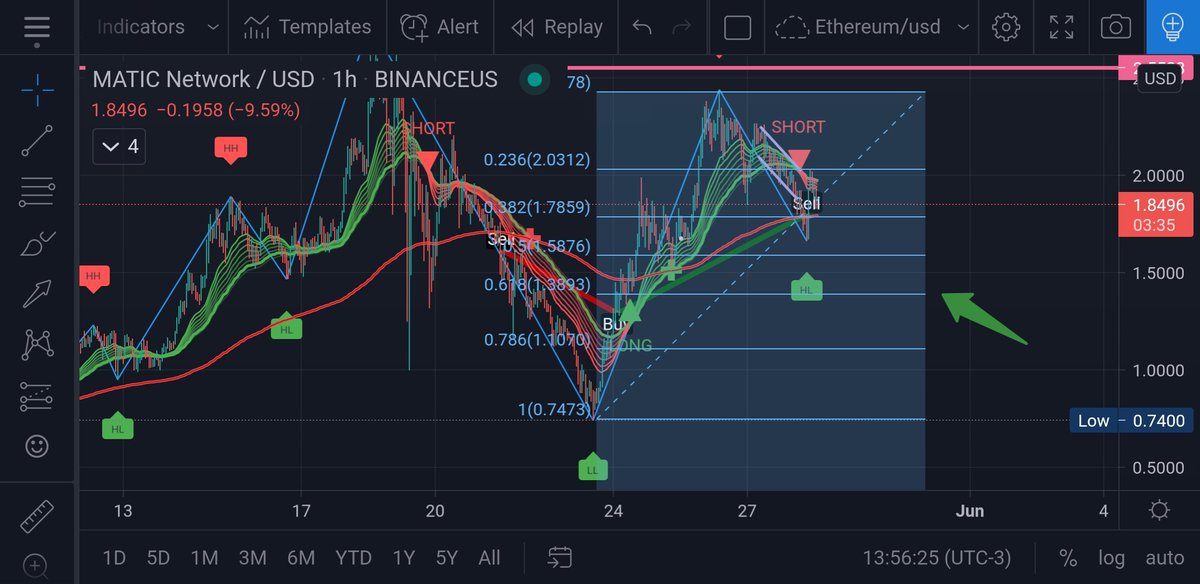Redo the last chart action
Image resolution: width=1200 pixels, height=584 pixels.
coord(682,27)
